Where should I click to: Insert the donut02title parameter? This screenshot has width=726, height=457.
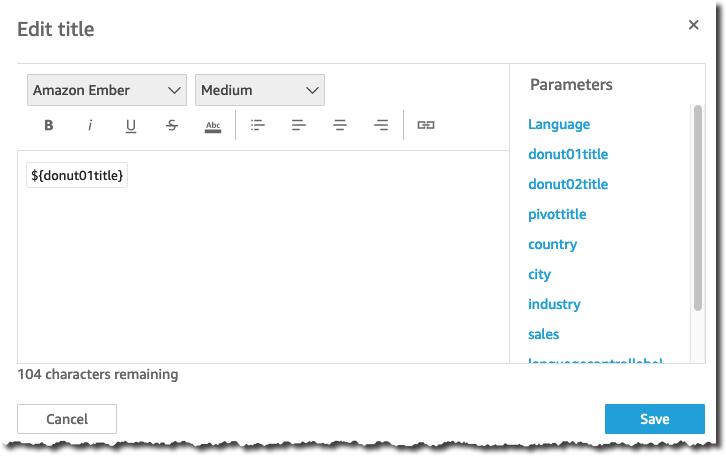pyautogui.click(x=568, y=184)
